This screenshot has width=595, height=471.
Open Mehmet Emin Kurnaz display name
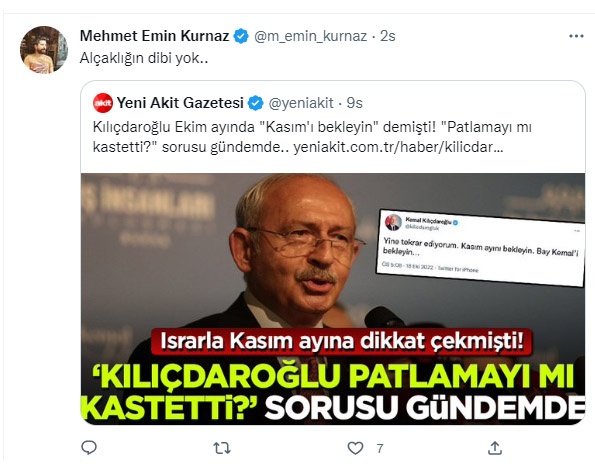click(x=154, y=36)
